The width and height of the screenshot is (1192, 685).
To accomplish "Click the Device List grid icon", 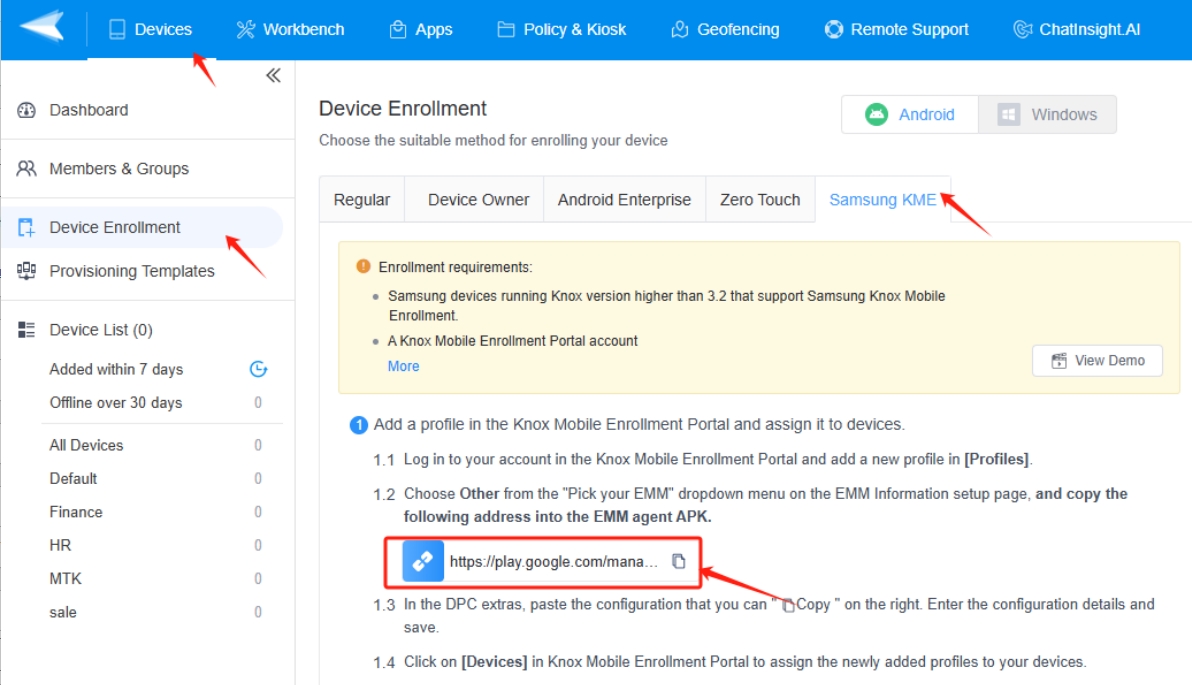I will (27, 330).
